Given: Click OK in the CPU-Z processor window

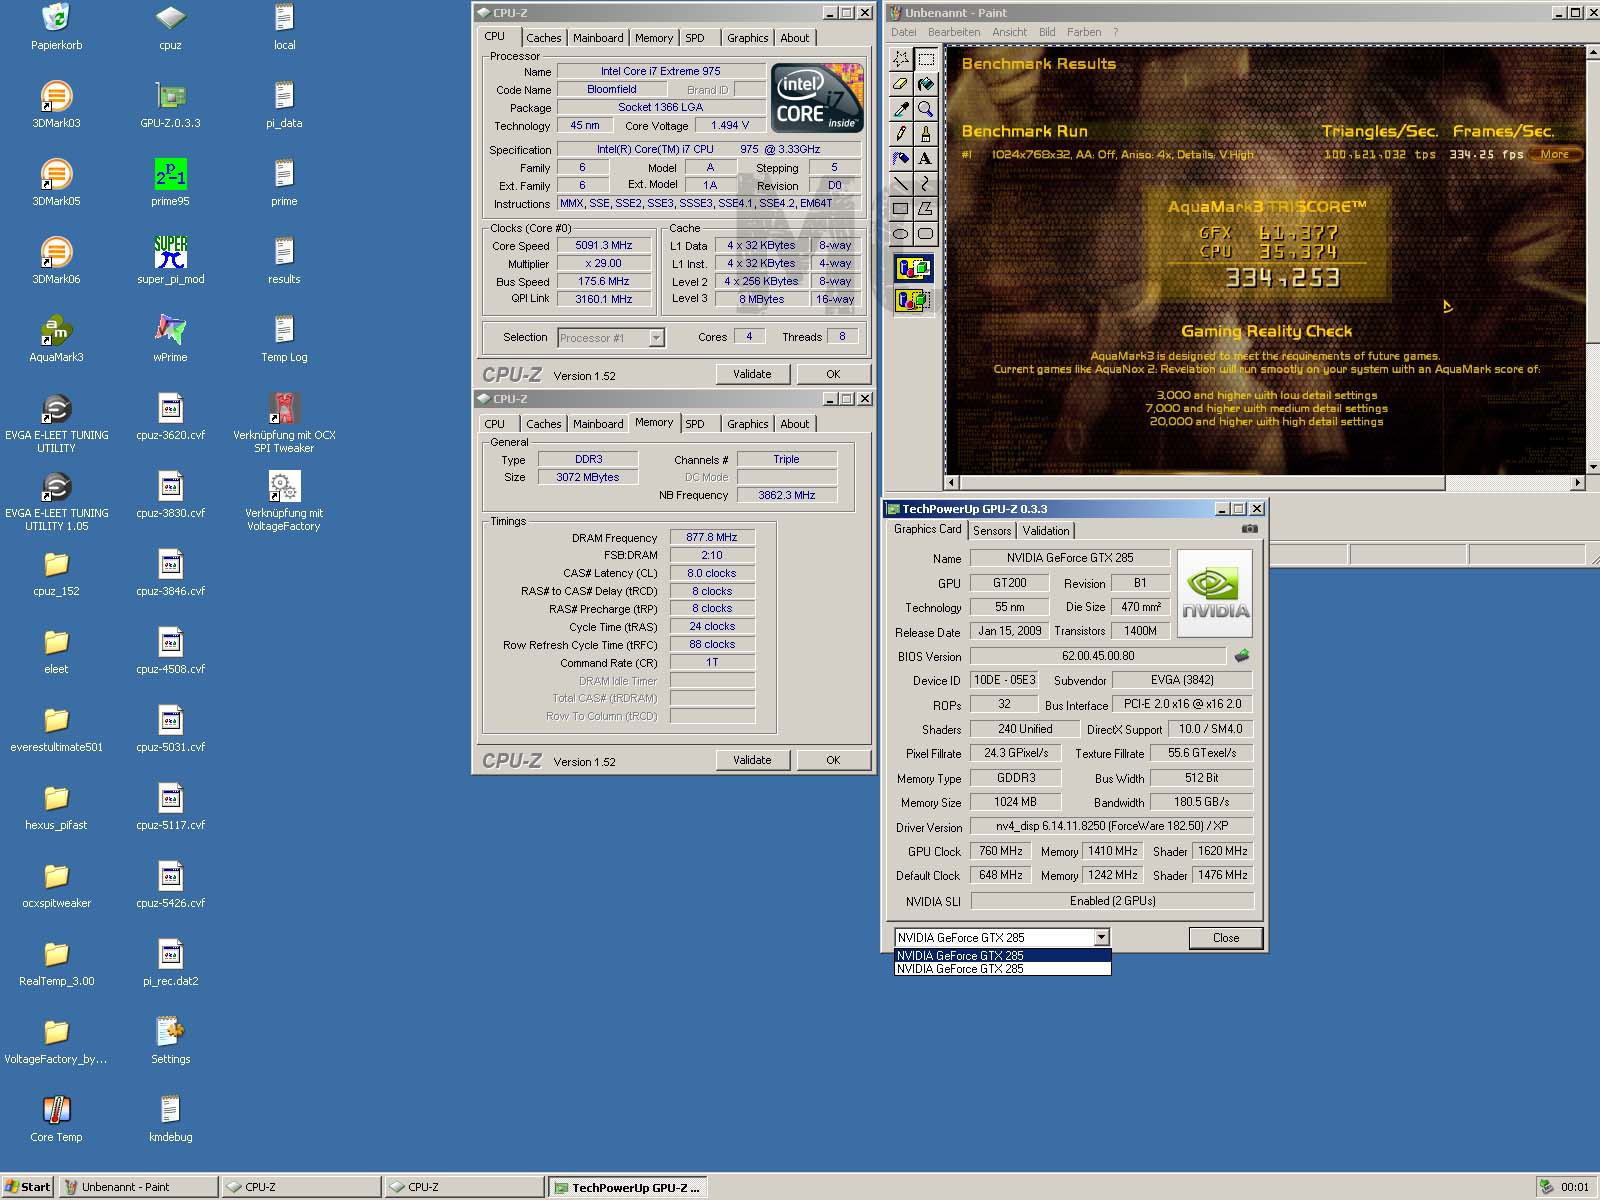Looking at the screenshot, I should (x=833, y=374).
